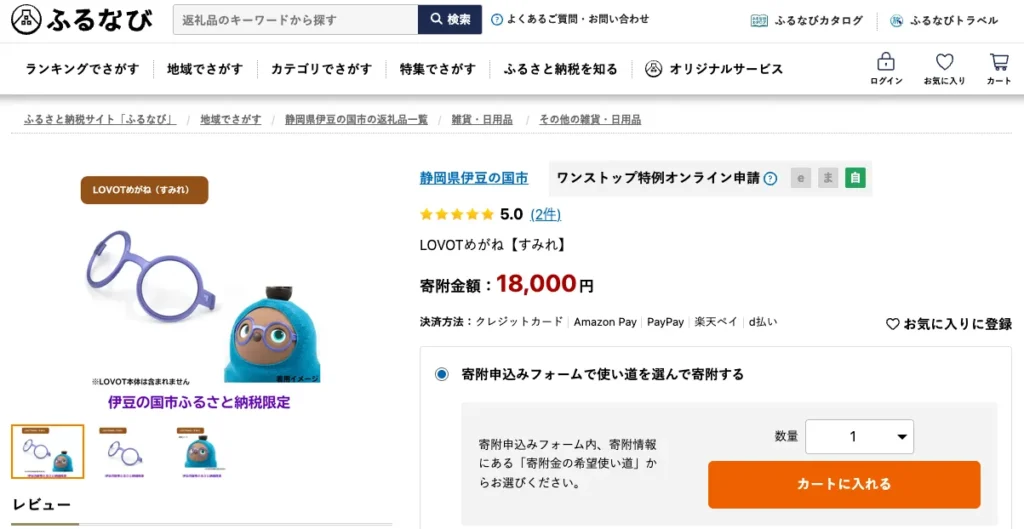1024x529 pixels.
Task: Click the Furunavi home logo
Action: click(x=82, y=20)
